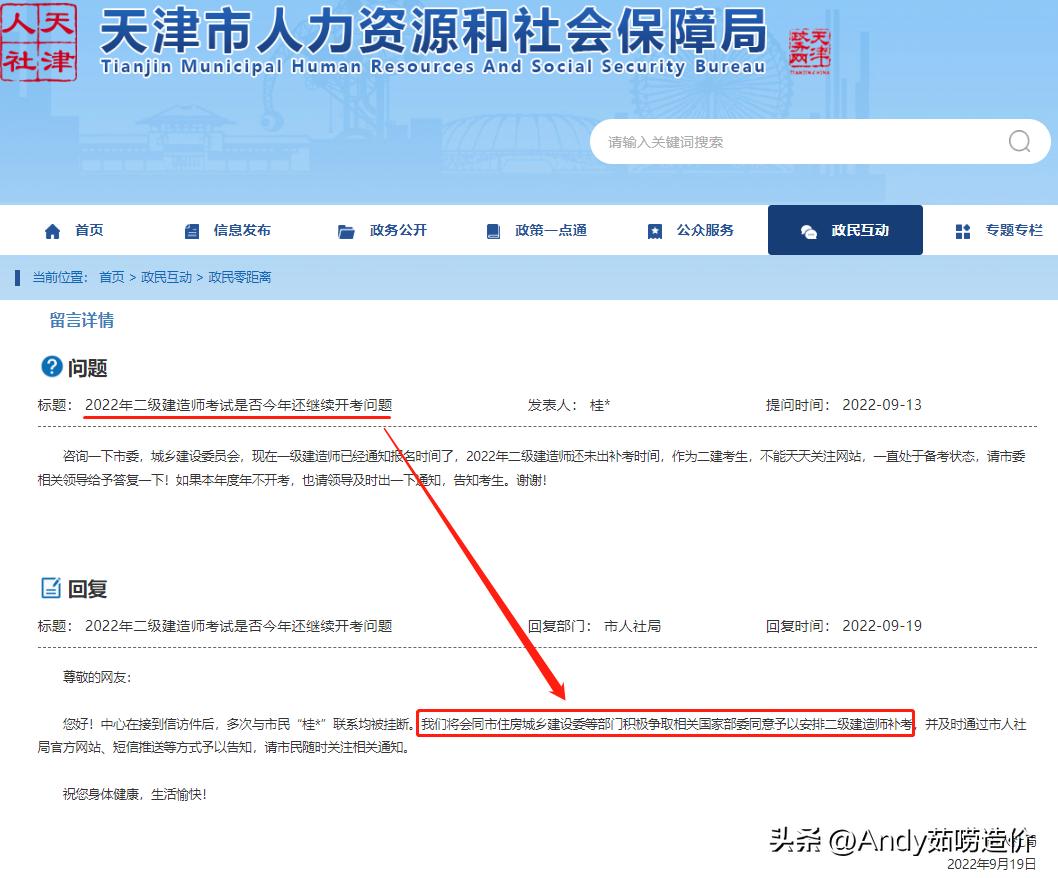Click the book icon beside 政策一点通

pyautogui.click(x=492, y=230)
